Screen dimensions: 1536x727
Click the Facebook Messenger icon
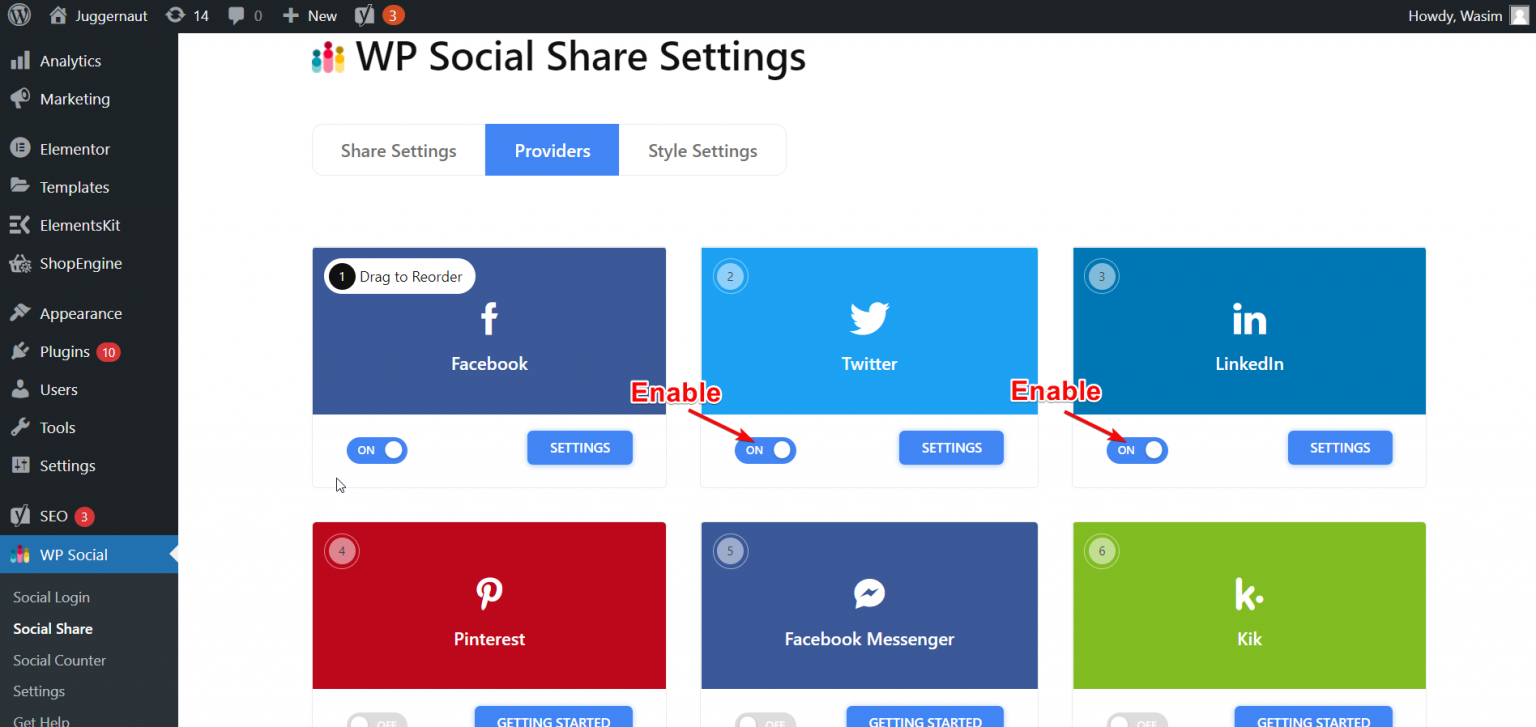pos(868,593)
